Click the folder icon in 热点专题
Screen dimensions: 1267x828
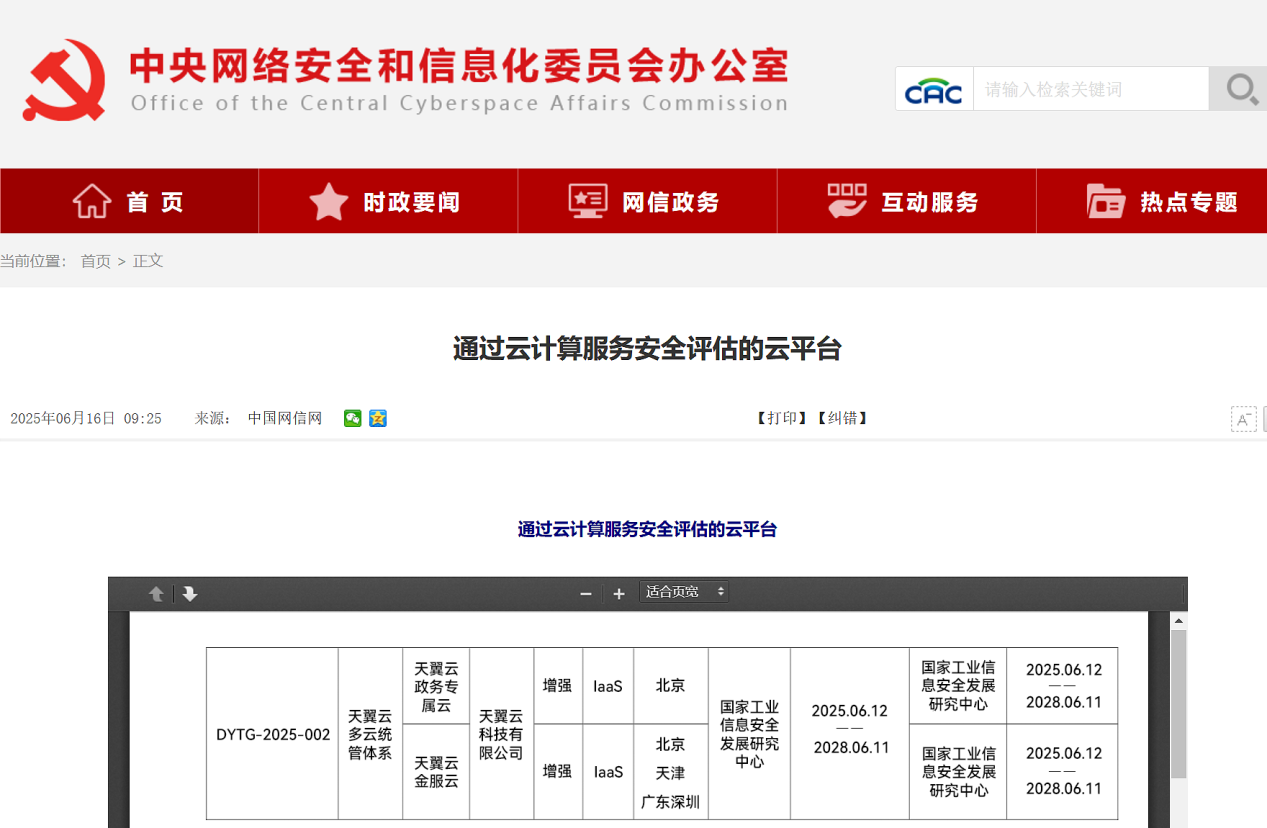[1106, 201]
